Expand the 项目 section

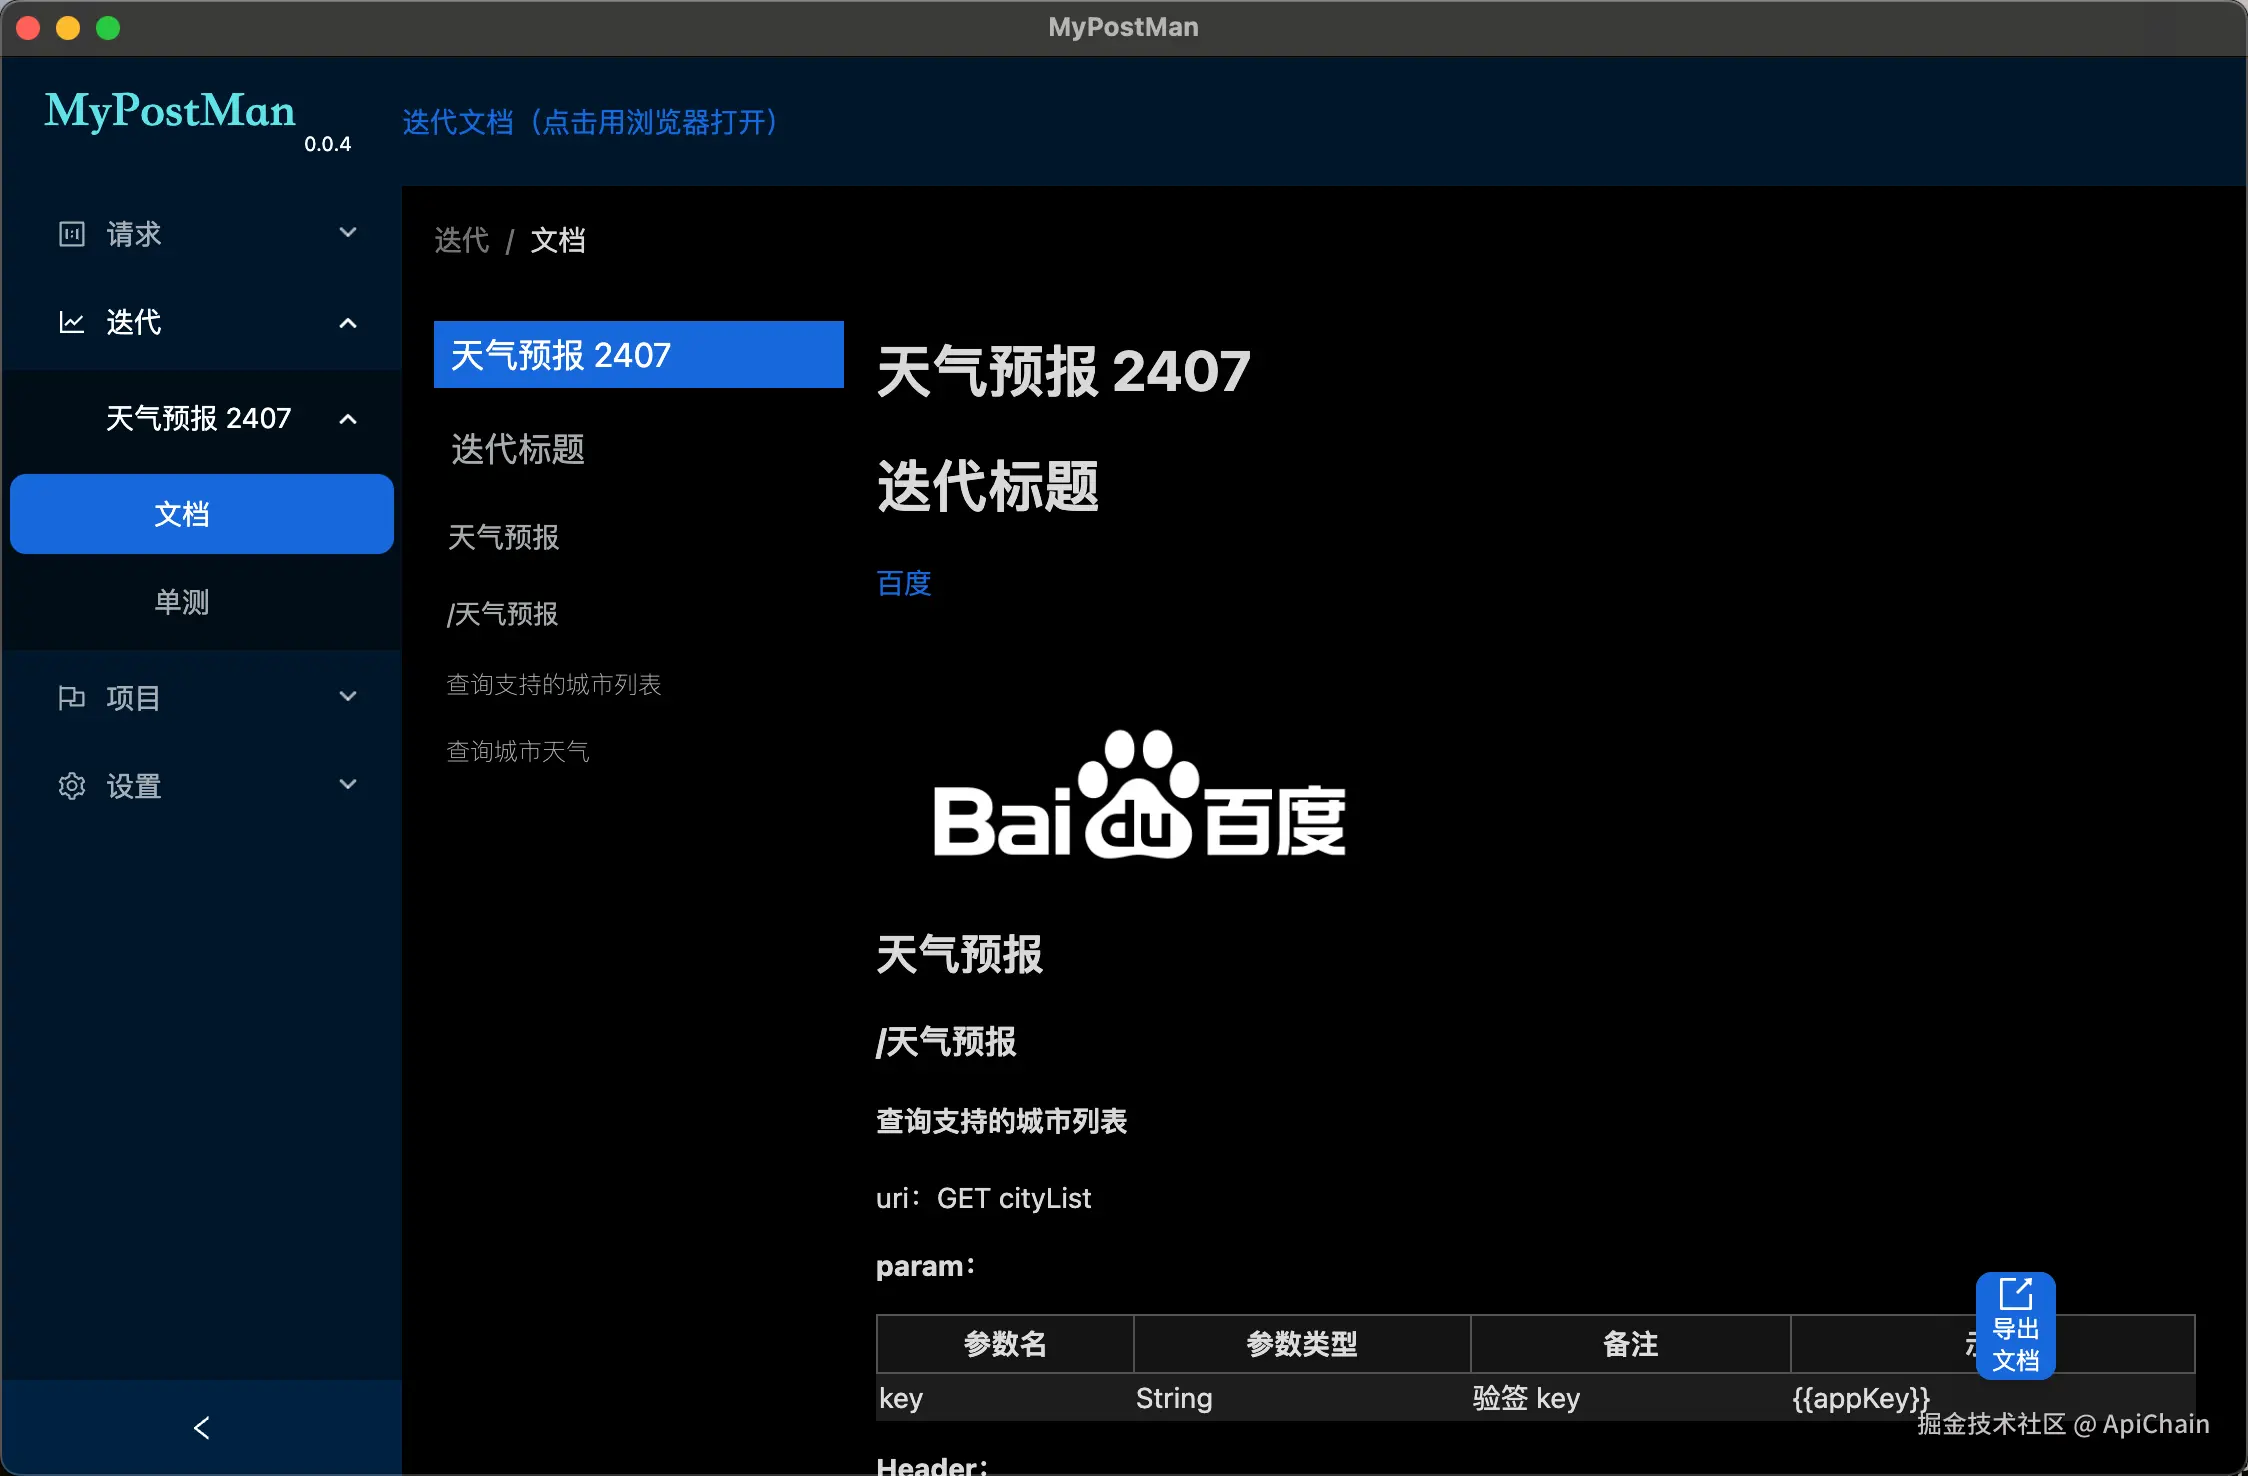[347, 697]
